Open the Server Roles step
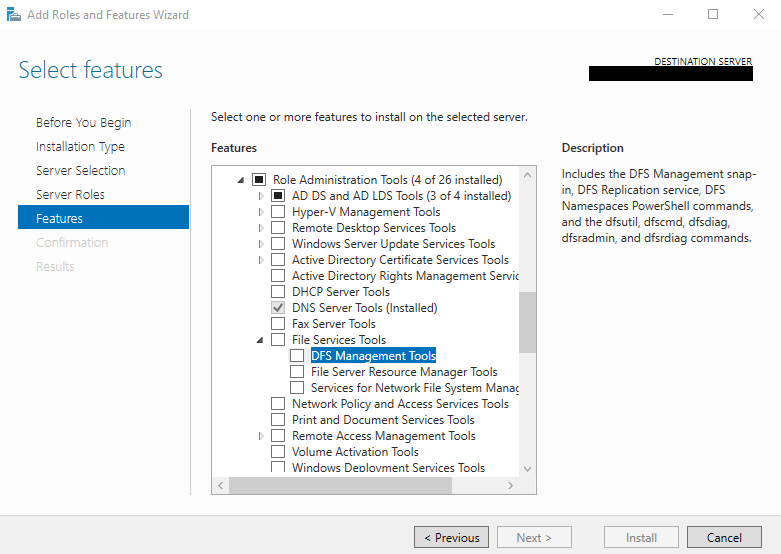Viewport: 781px width, 554px height. 70,195
